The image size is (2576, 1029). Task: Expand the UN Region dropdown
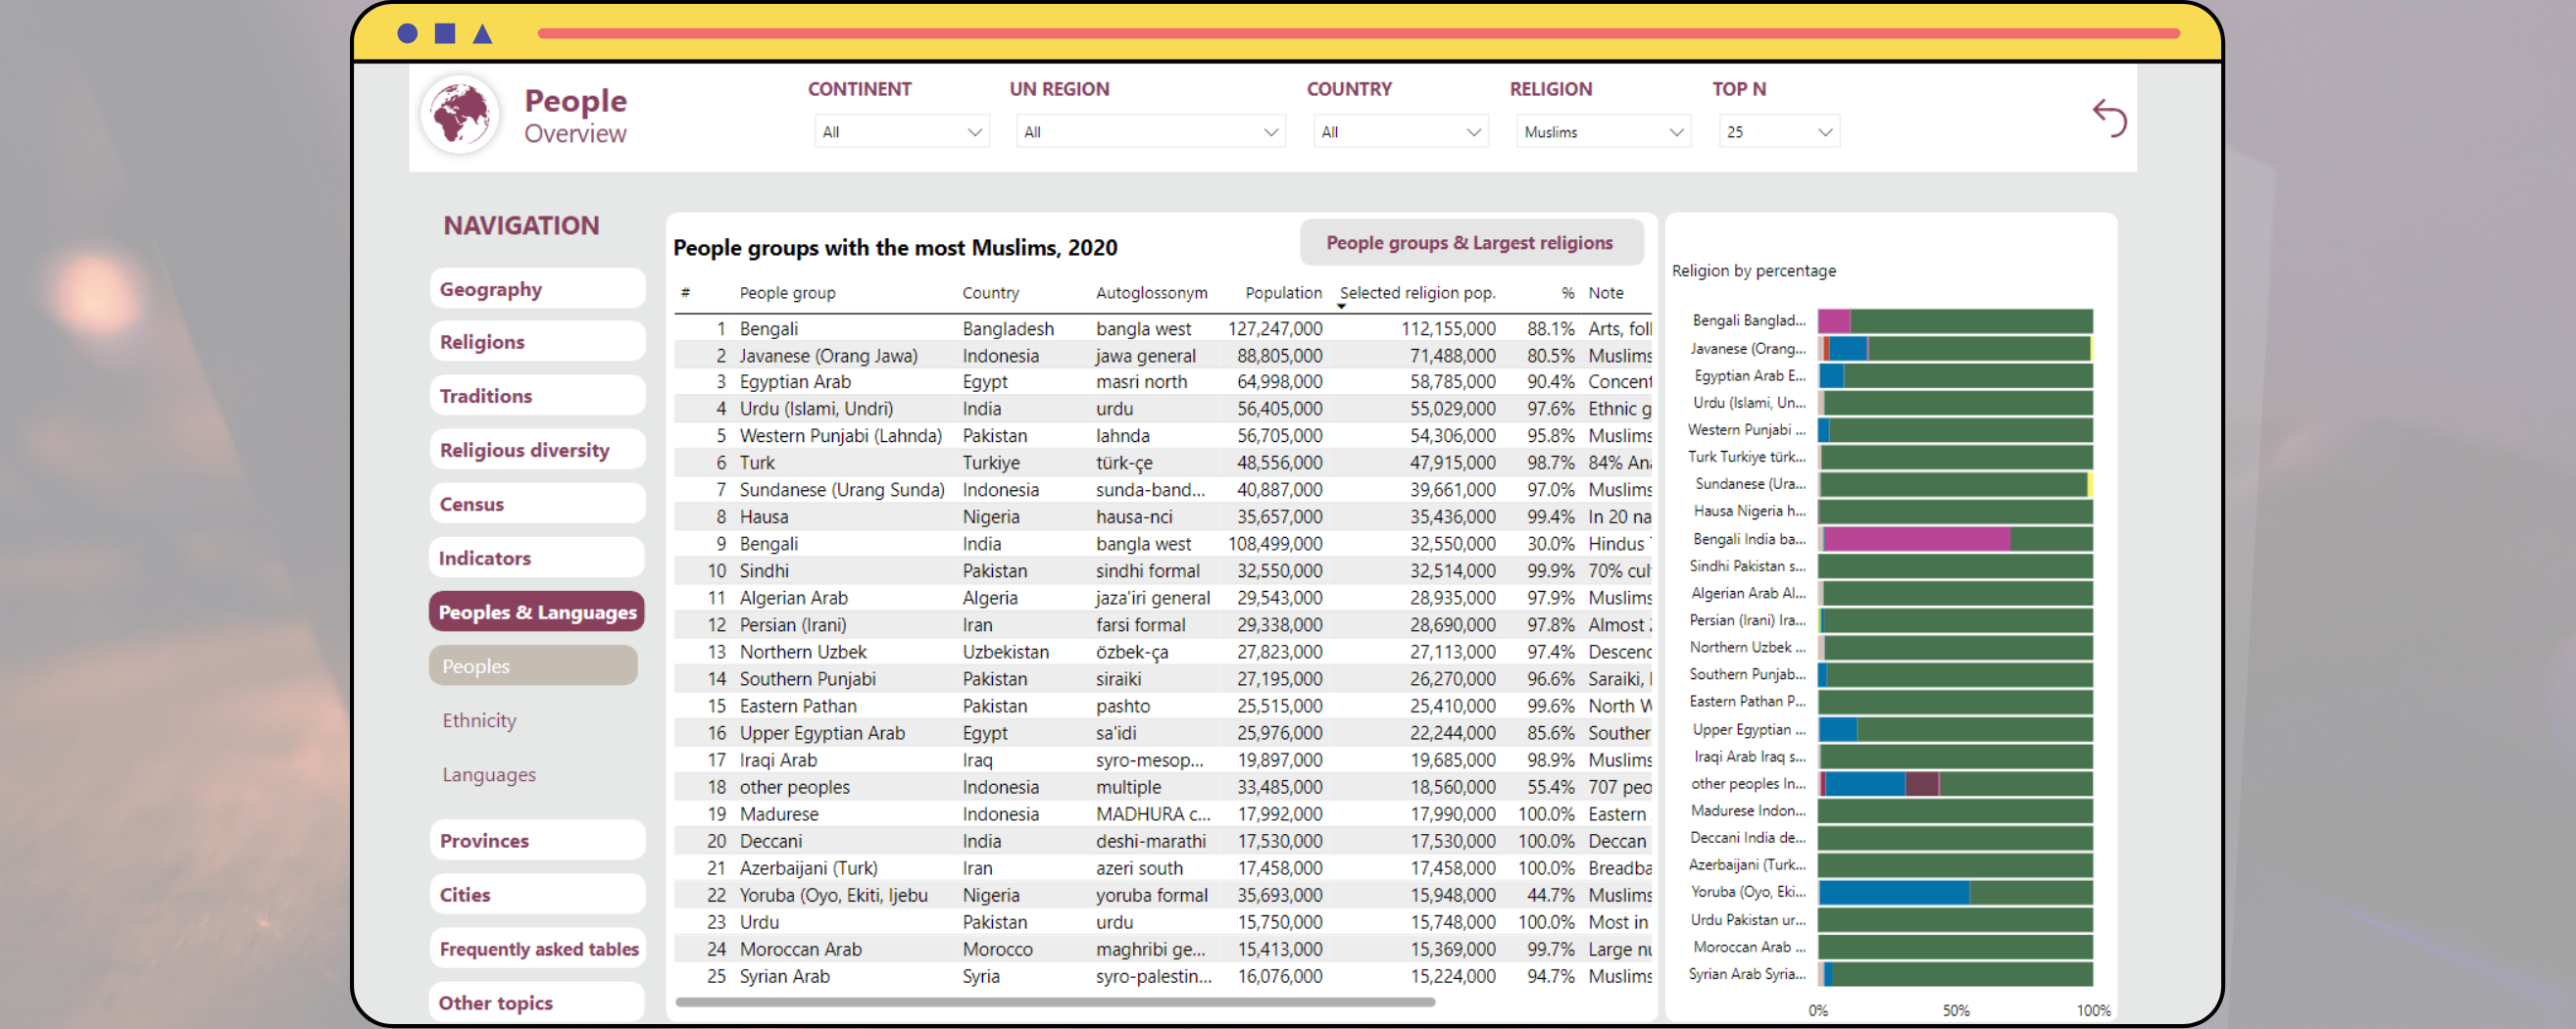(x=1149, y=132)
